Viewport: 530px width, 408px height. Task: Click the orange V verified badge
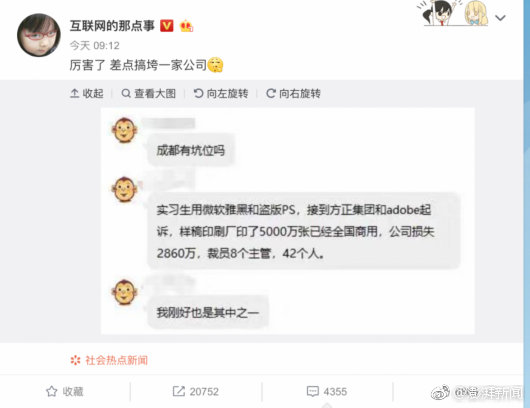[x=166, y=26]
